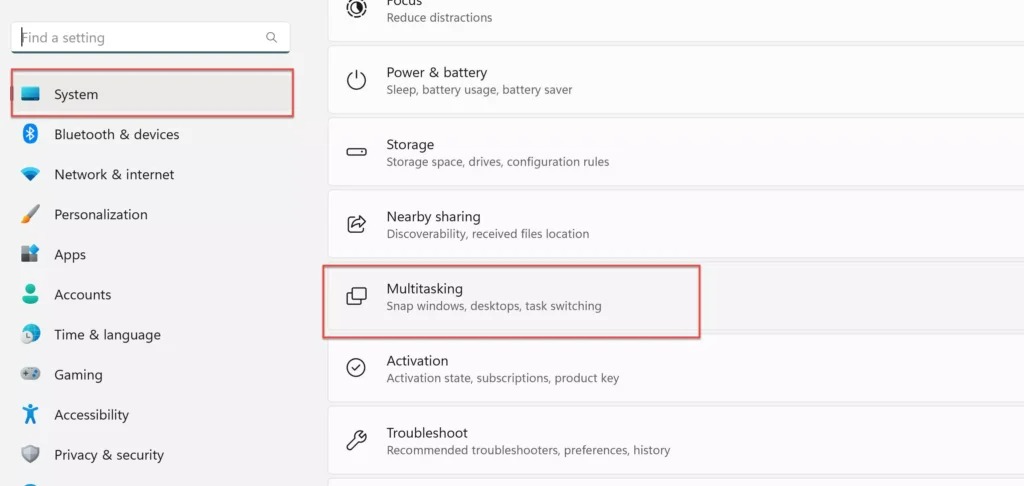The height and width of the screenshot is (486, 1024).
Task: Click the Gaming controller icon
Action: (x=30, y=374)
